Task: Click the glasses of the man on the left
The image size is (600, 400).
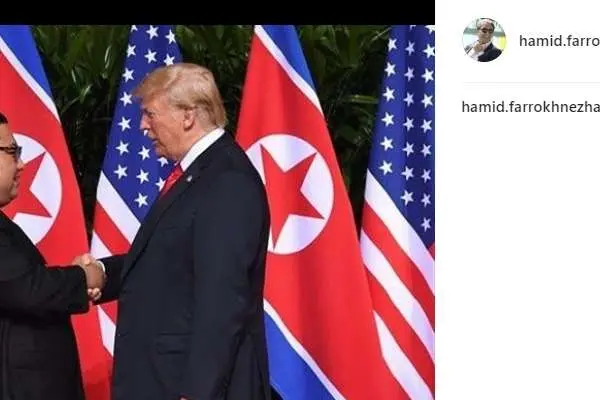Action: (x=11, y=150)
